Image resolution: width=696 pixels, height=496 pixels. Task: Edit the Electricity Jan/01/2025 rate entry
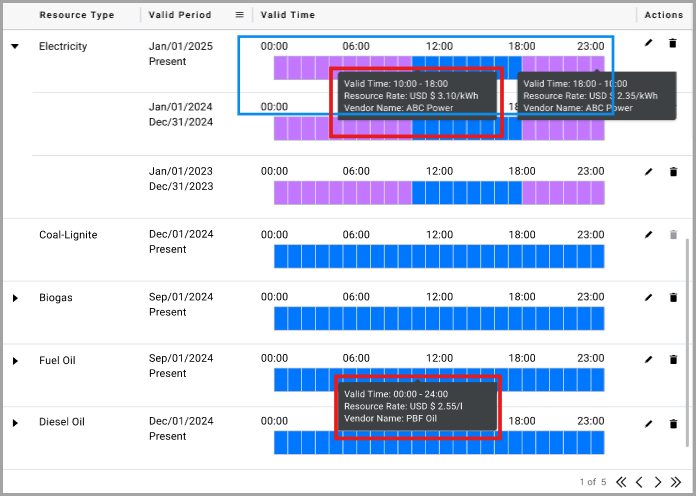point(649,43)
